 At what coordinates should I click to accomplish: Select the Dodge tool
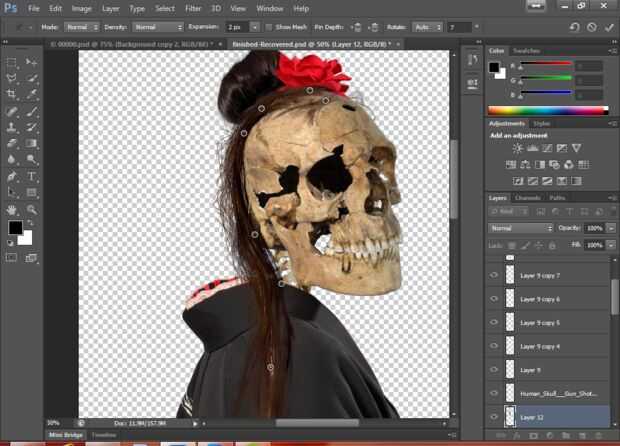tap(31, 159)
